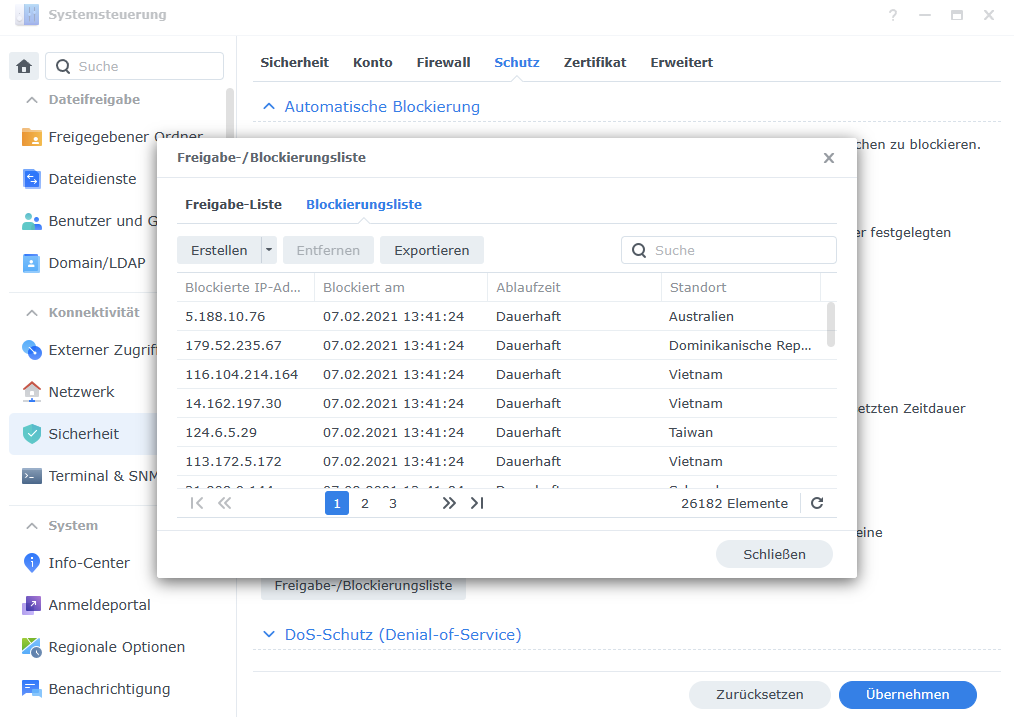Open Anmeldeportal in the sidebar

99,605
